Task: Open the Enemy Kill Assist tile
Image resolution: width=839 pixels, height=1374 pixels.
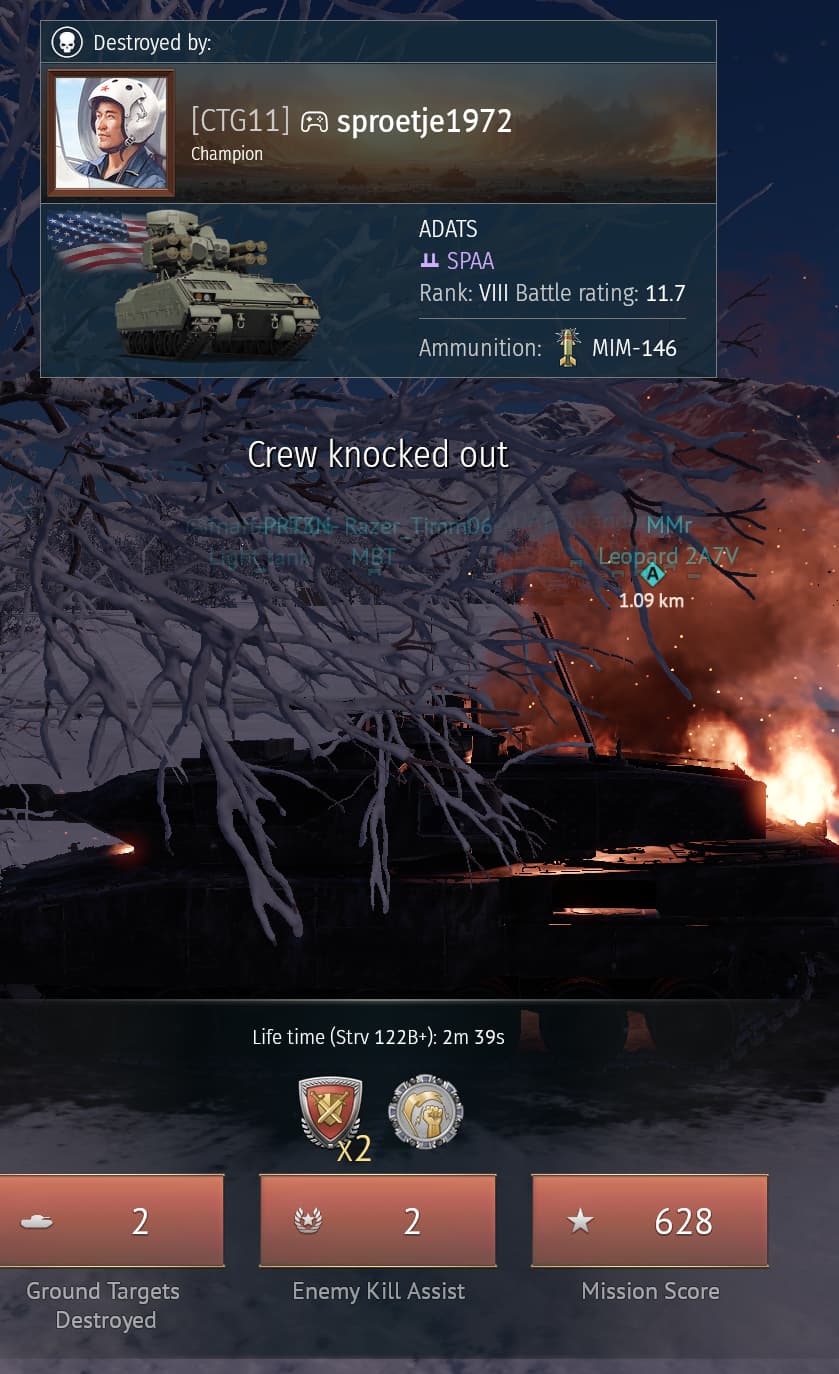Action: click(x=378, y=1221)
